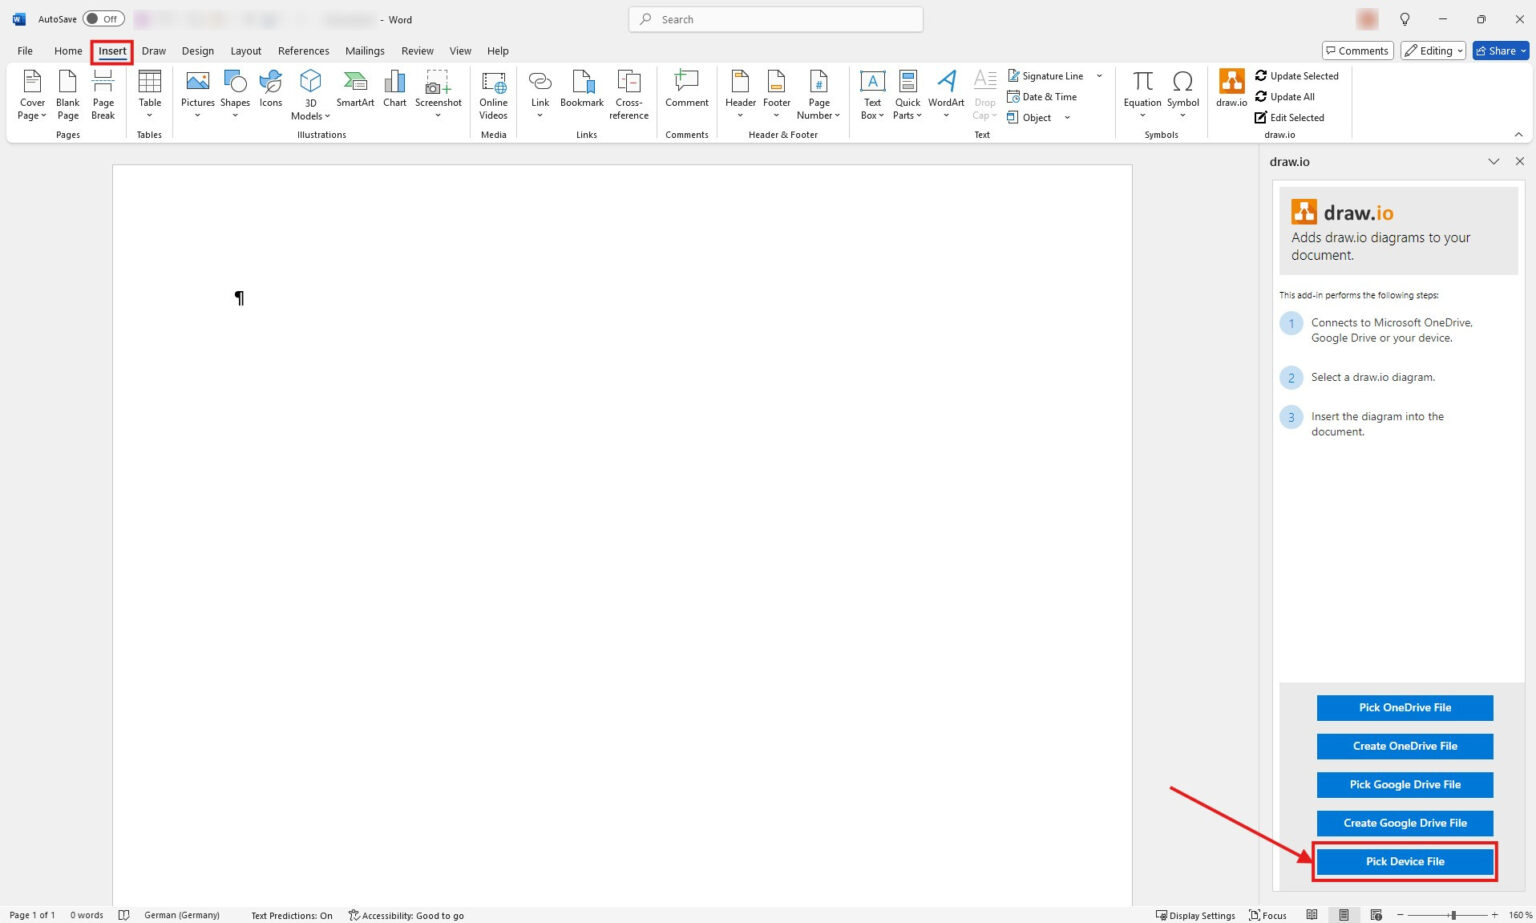Click inside the Search box
1536x923 pixels.
click(775, 19)
